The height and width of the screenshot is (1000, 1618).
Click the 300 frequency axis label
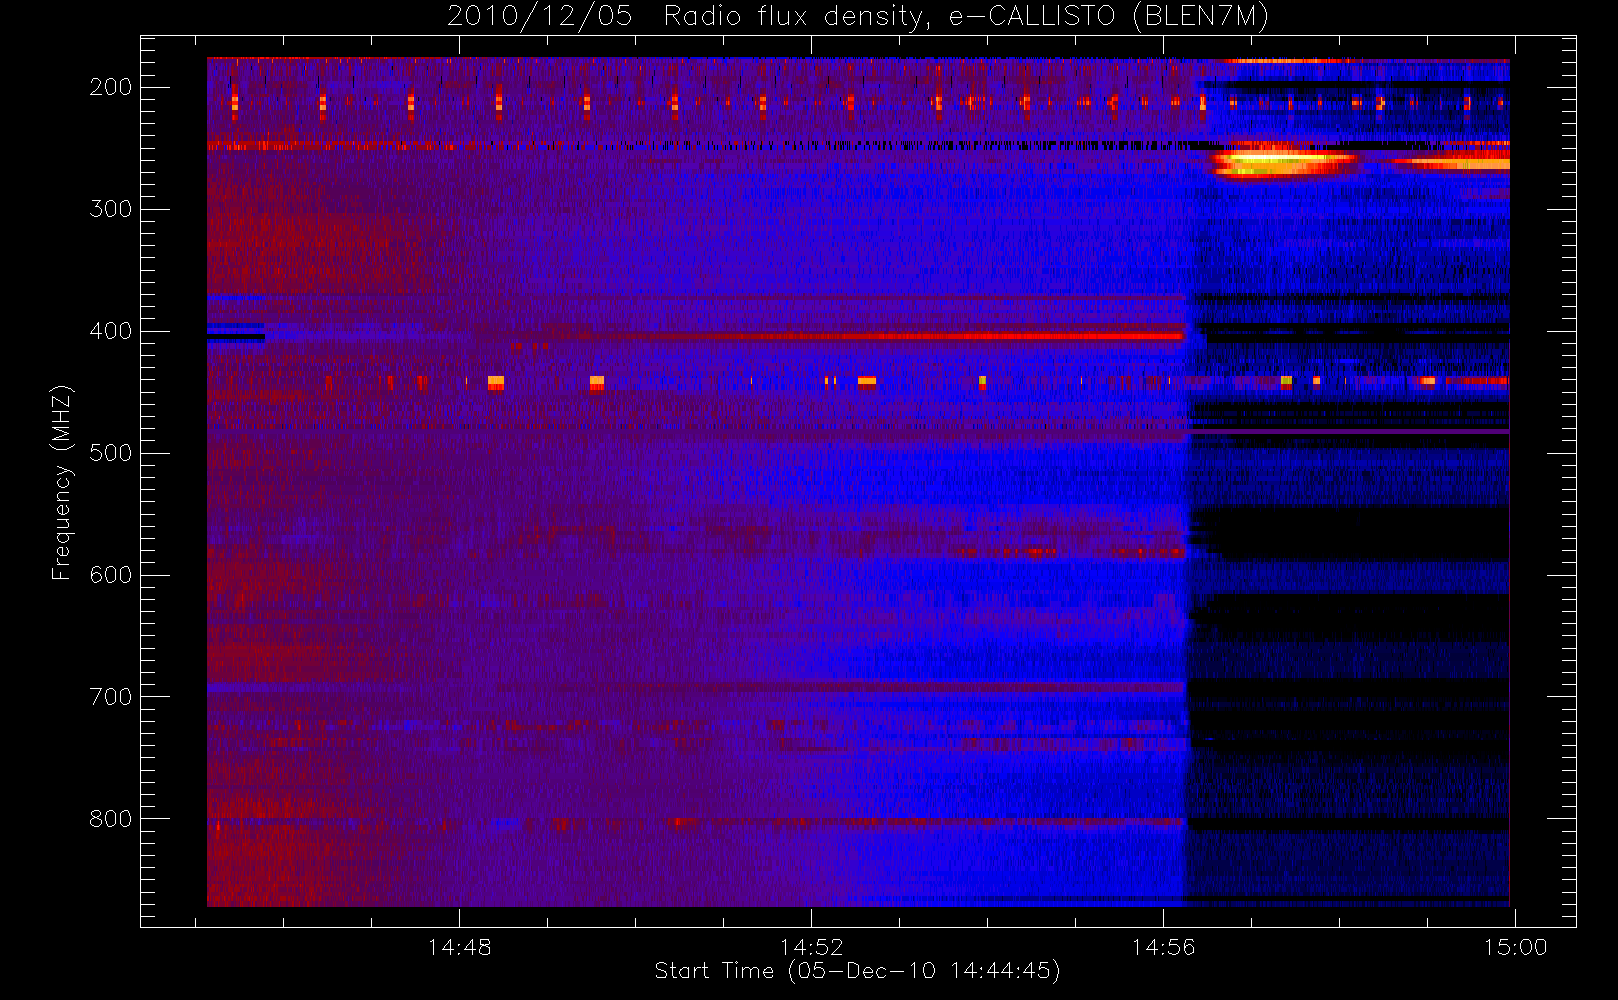[110, 209]
